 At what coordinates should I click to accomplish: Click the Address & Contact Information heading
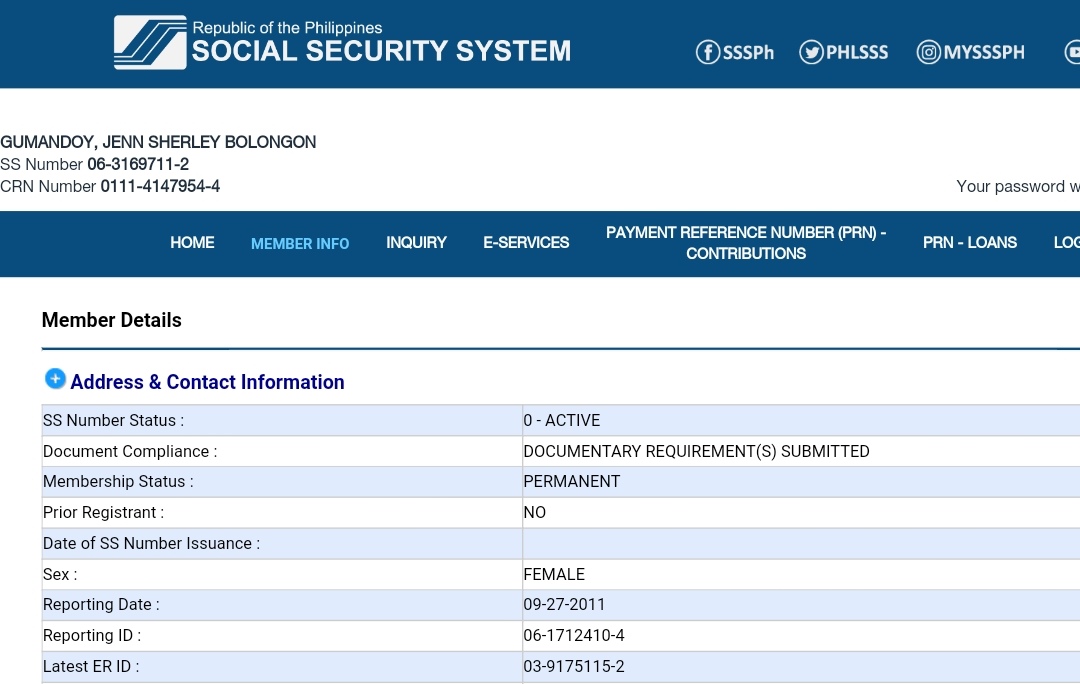click(x=207, y=382)
